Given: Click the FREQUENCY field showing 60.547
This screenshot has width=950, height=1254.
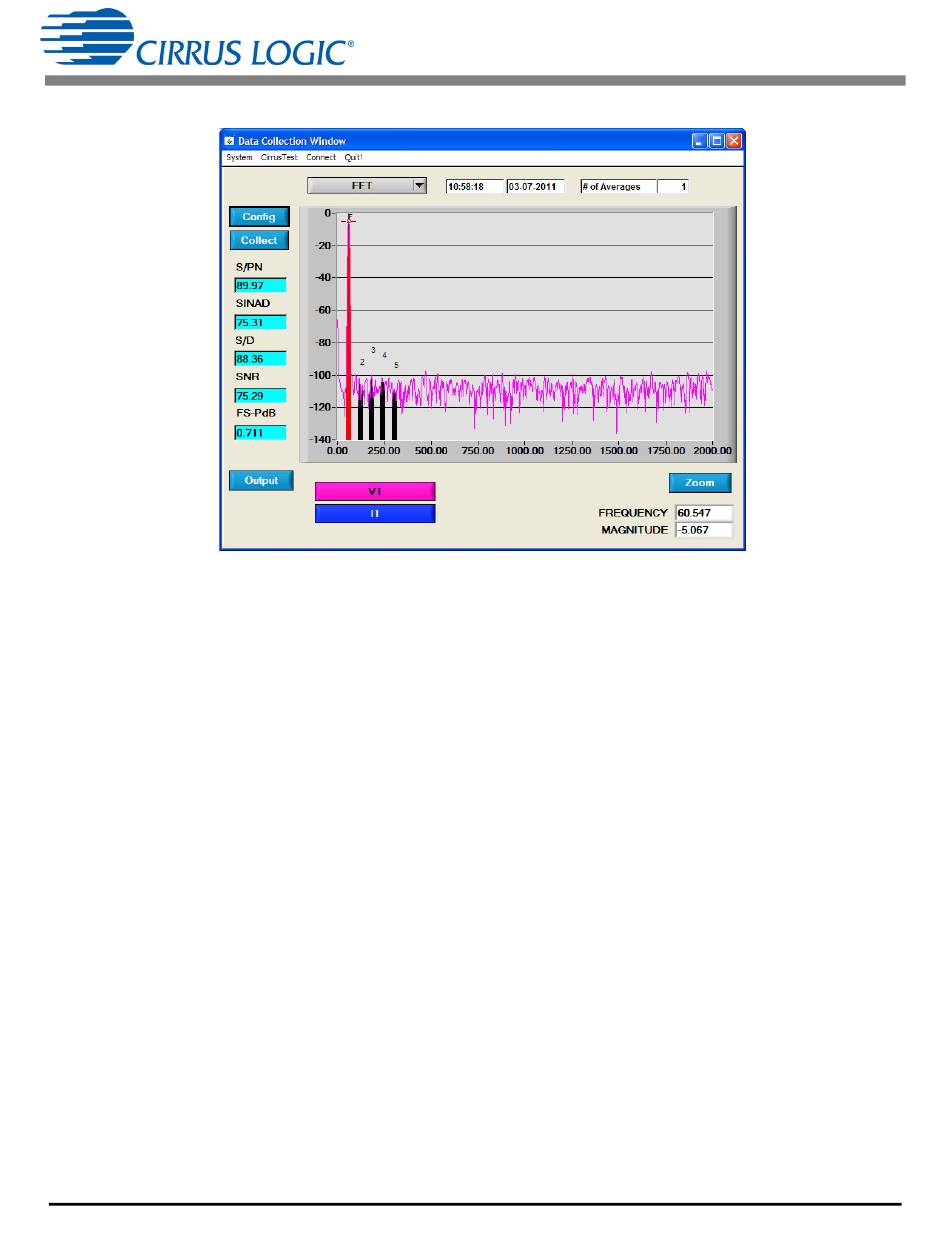Looking at the screenshot, I should point(704,513).
